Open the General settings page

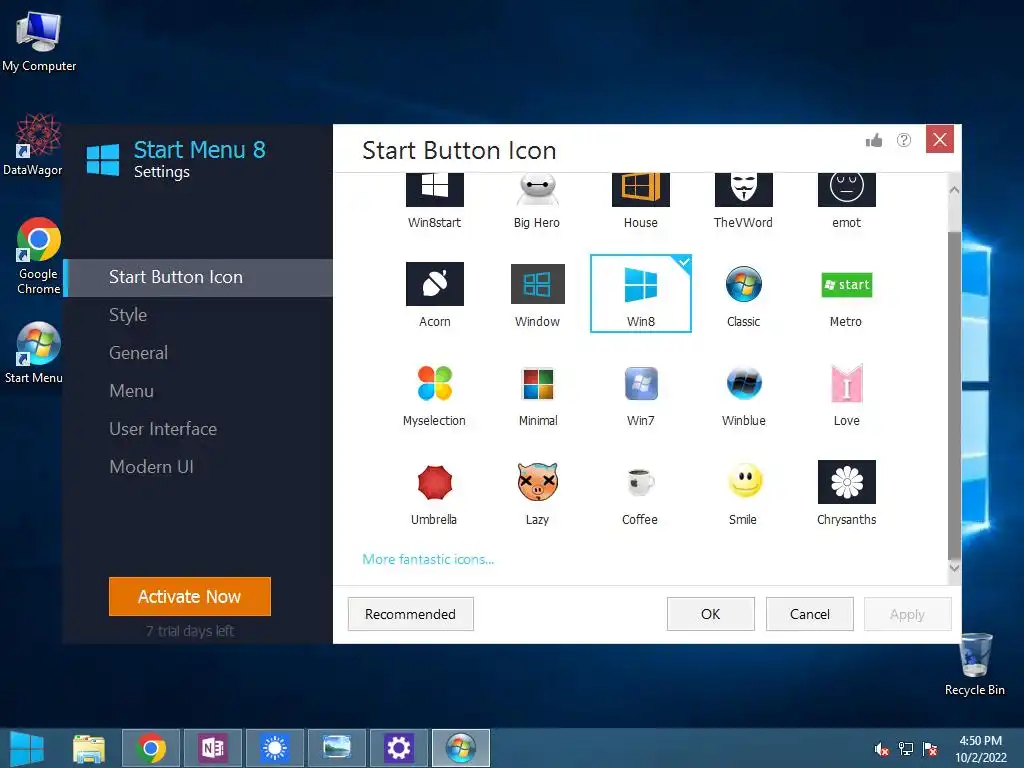[x=138, y=353]
